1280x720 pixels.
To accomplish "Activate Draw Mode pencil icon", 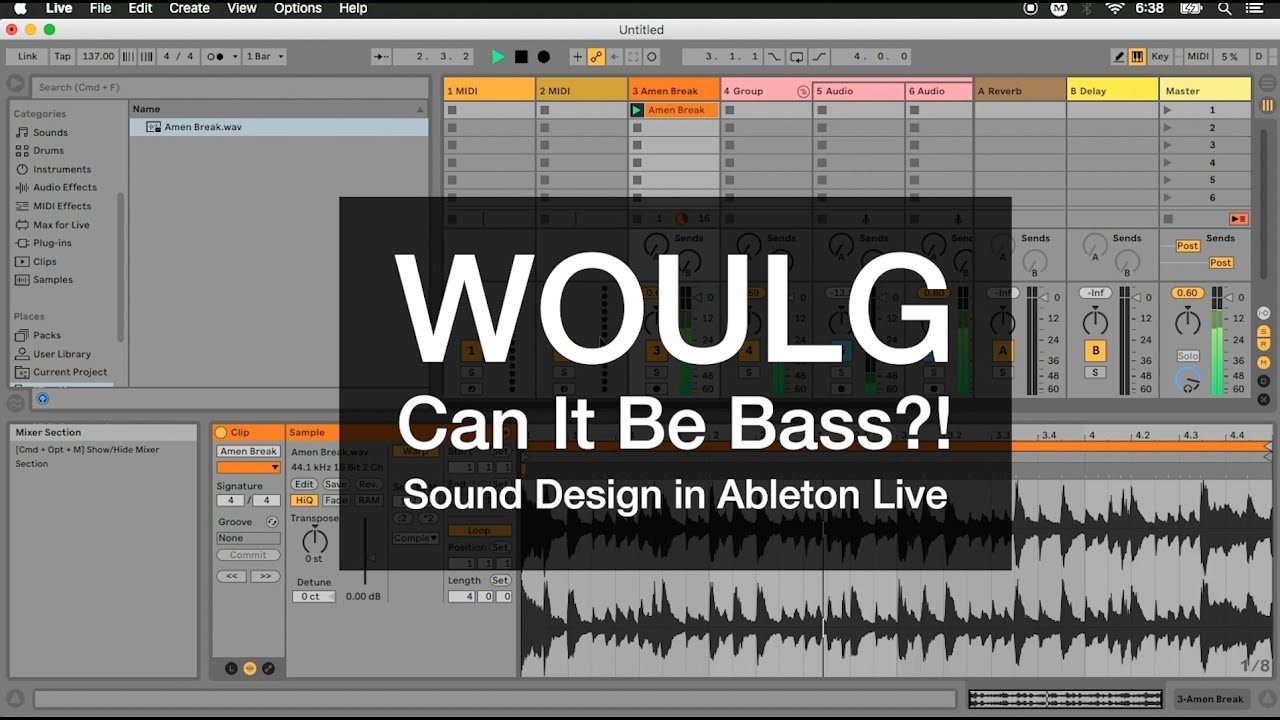I will coord(1120,57).
